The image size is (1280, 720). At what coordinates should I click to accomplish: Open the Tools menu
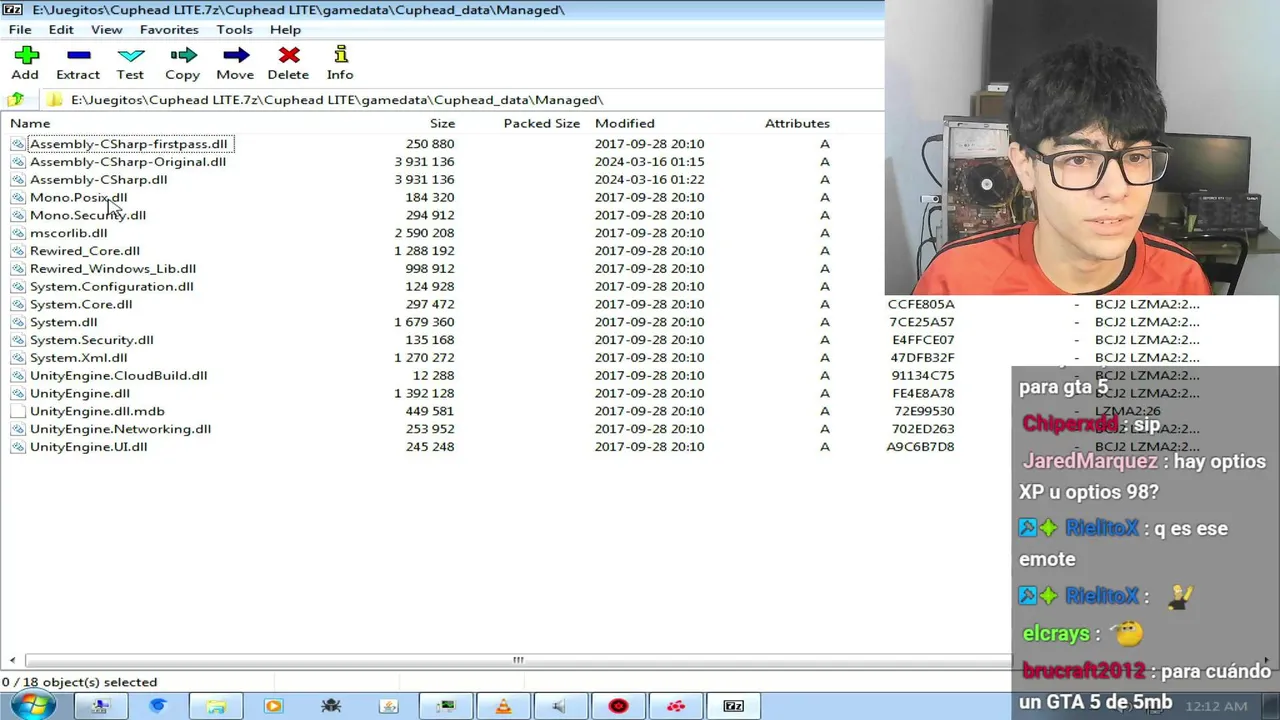pos(234,30)
